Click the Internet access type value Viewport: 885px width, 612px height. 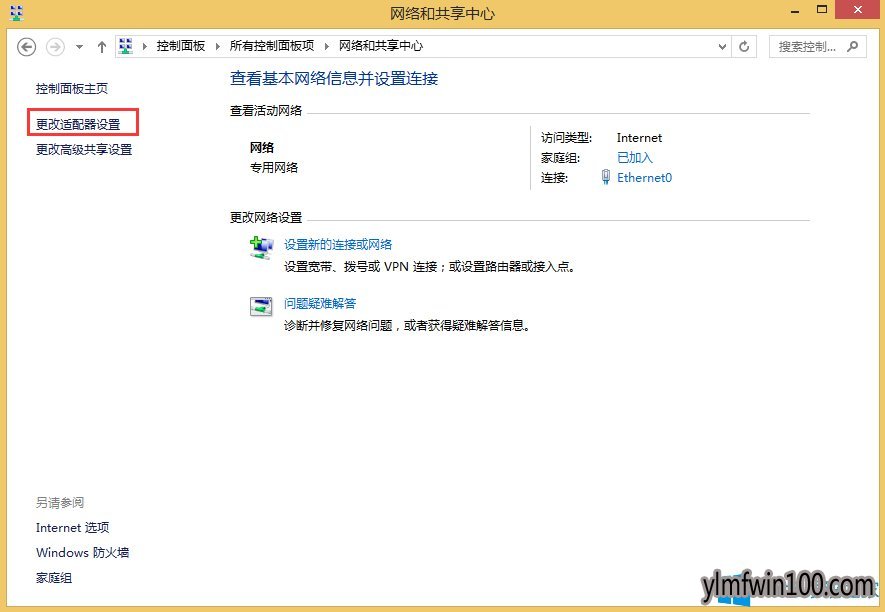pos(639,138)
